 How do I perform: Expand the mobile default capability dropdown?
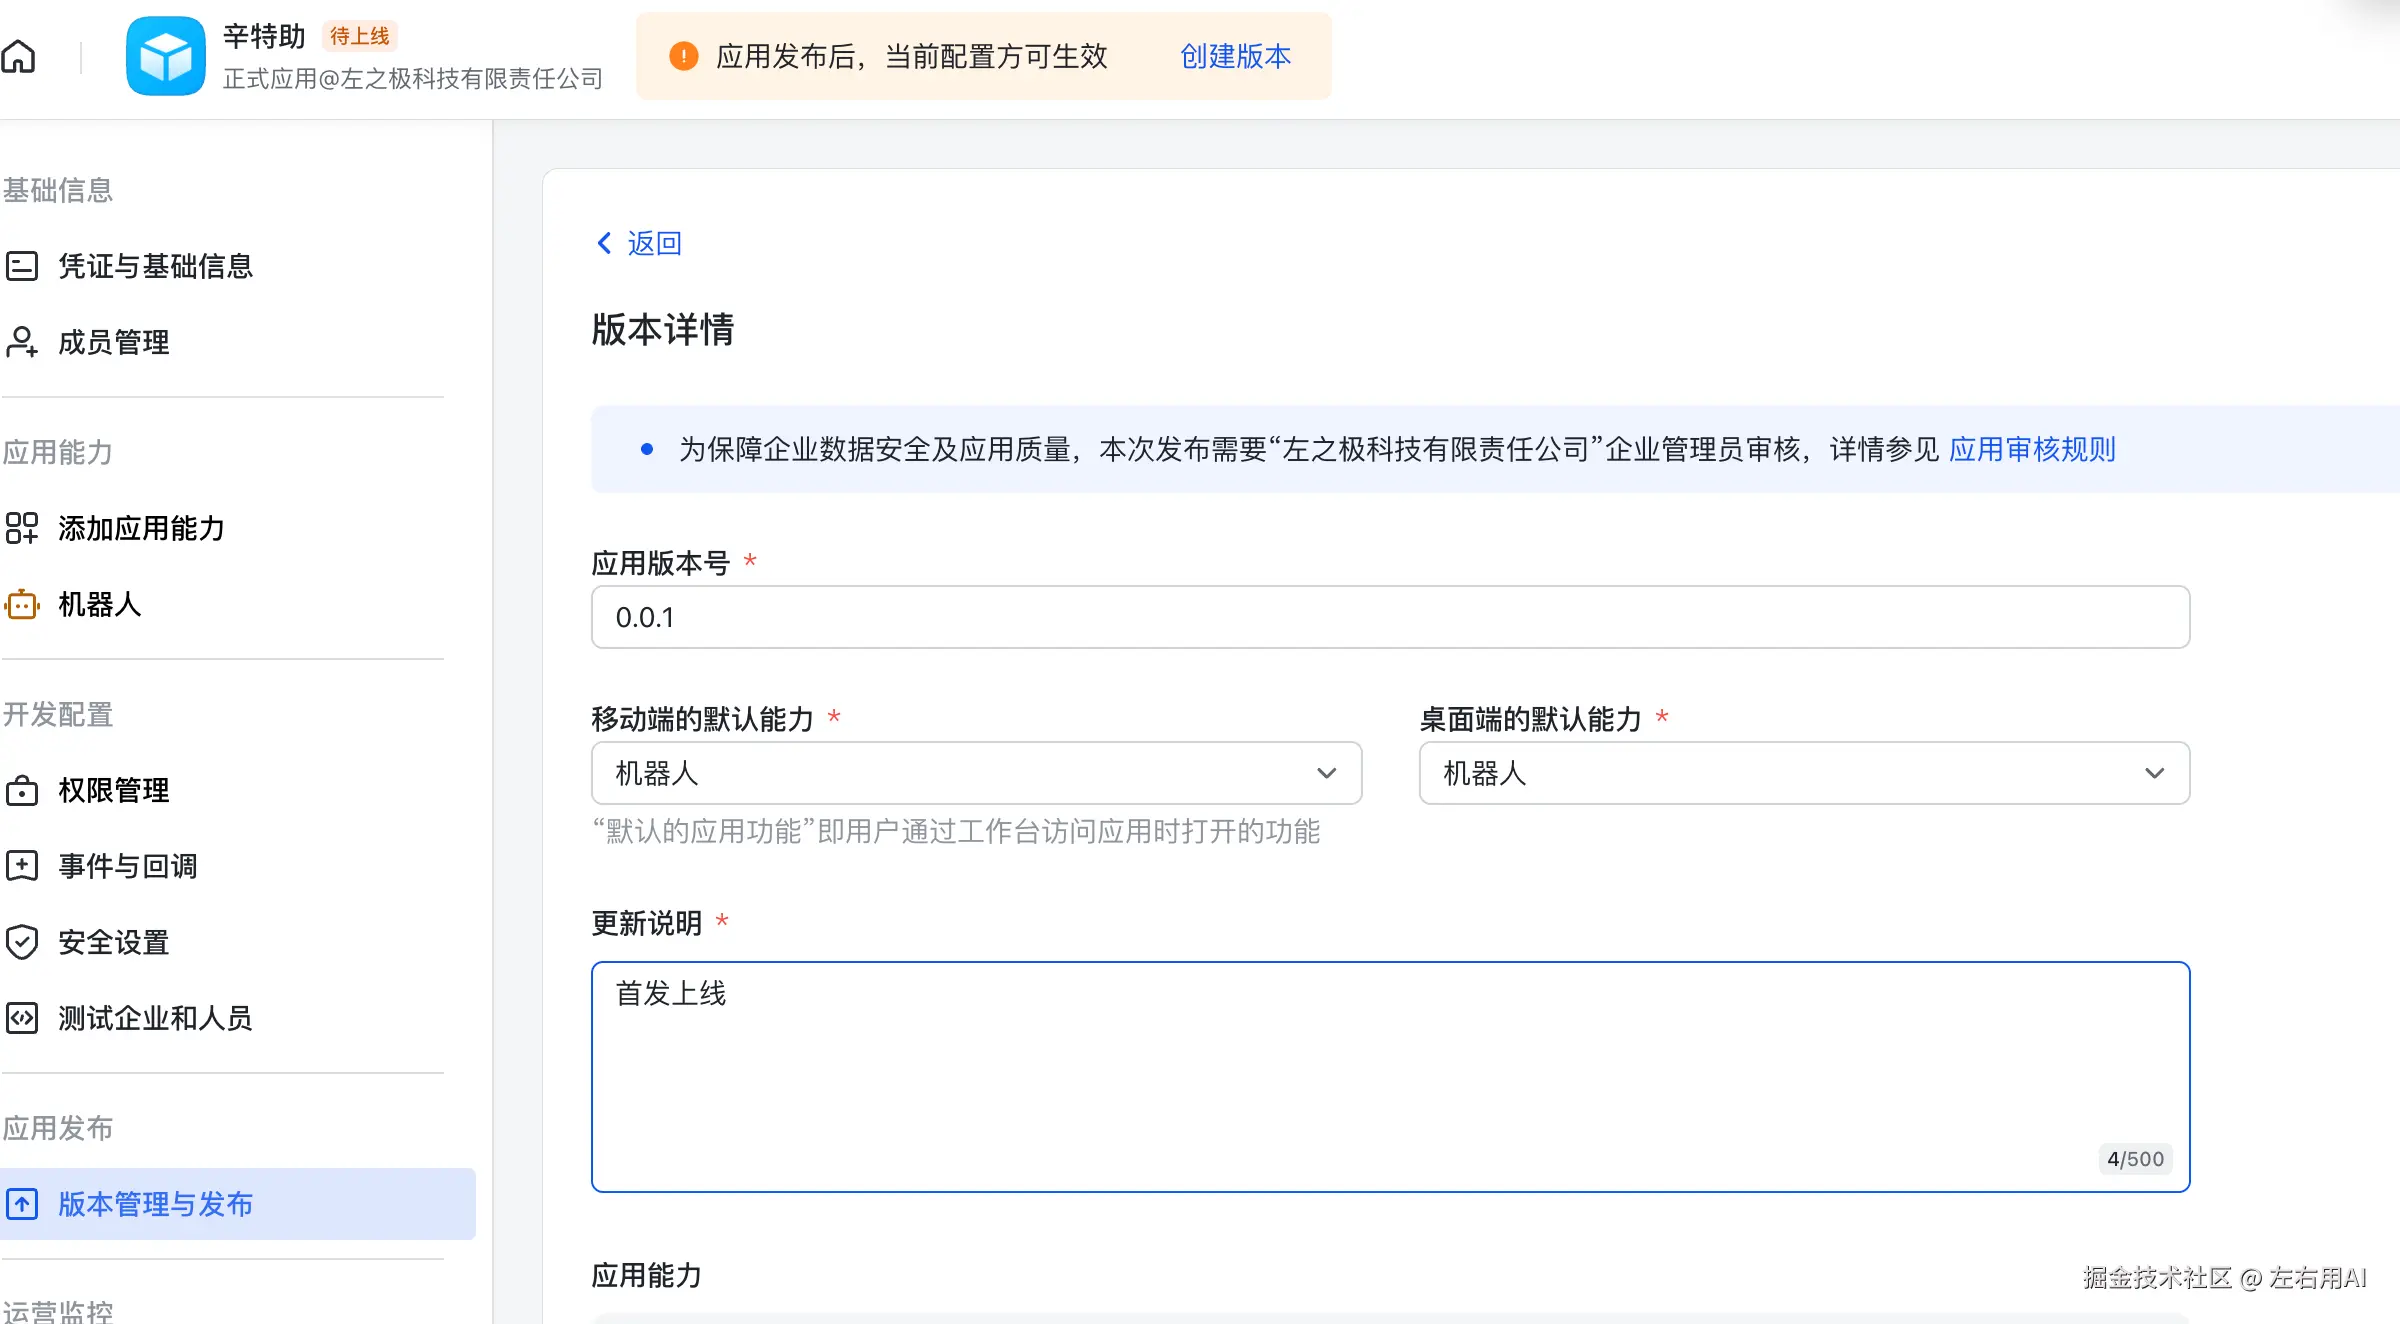coord(976,773)
